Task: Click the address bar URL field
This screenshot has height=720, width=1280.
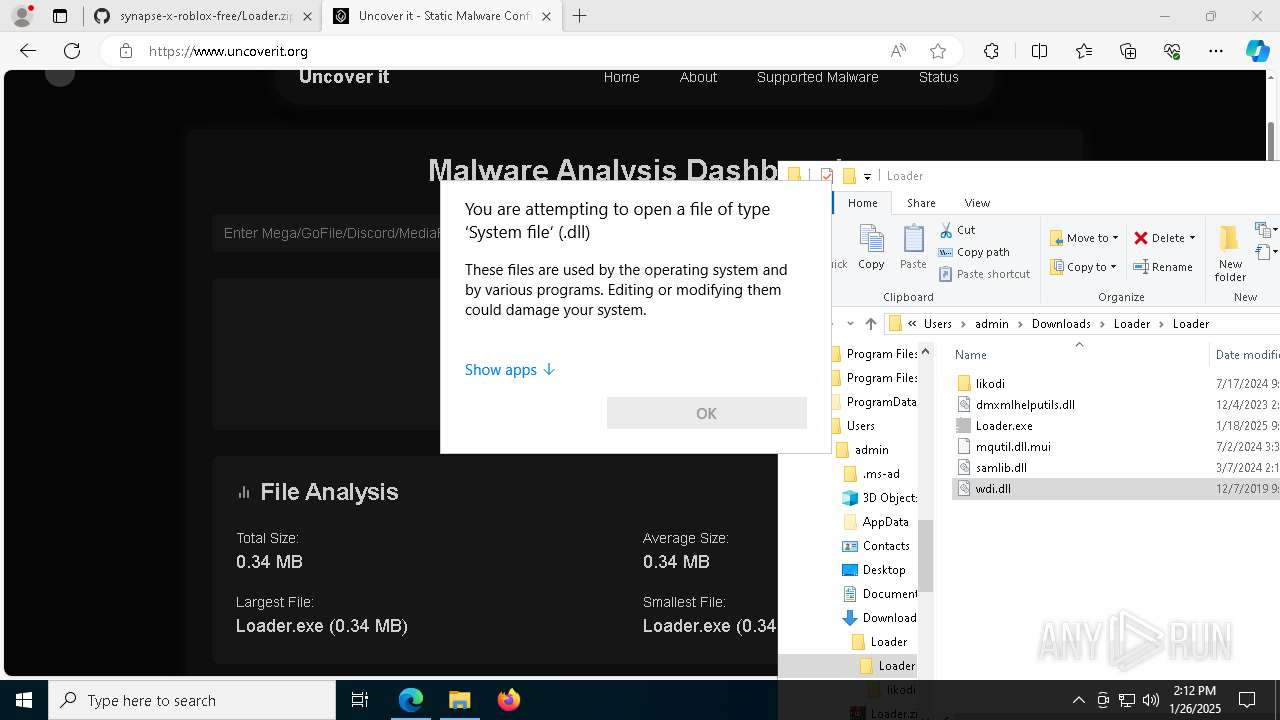Action: click(510, 51)
